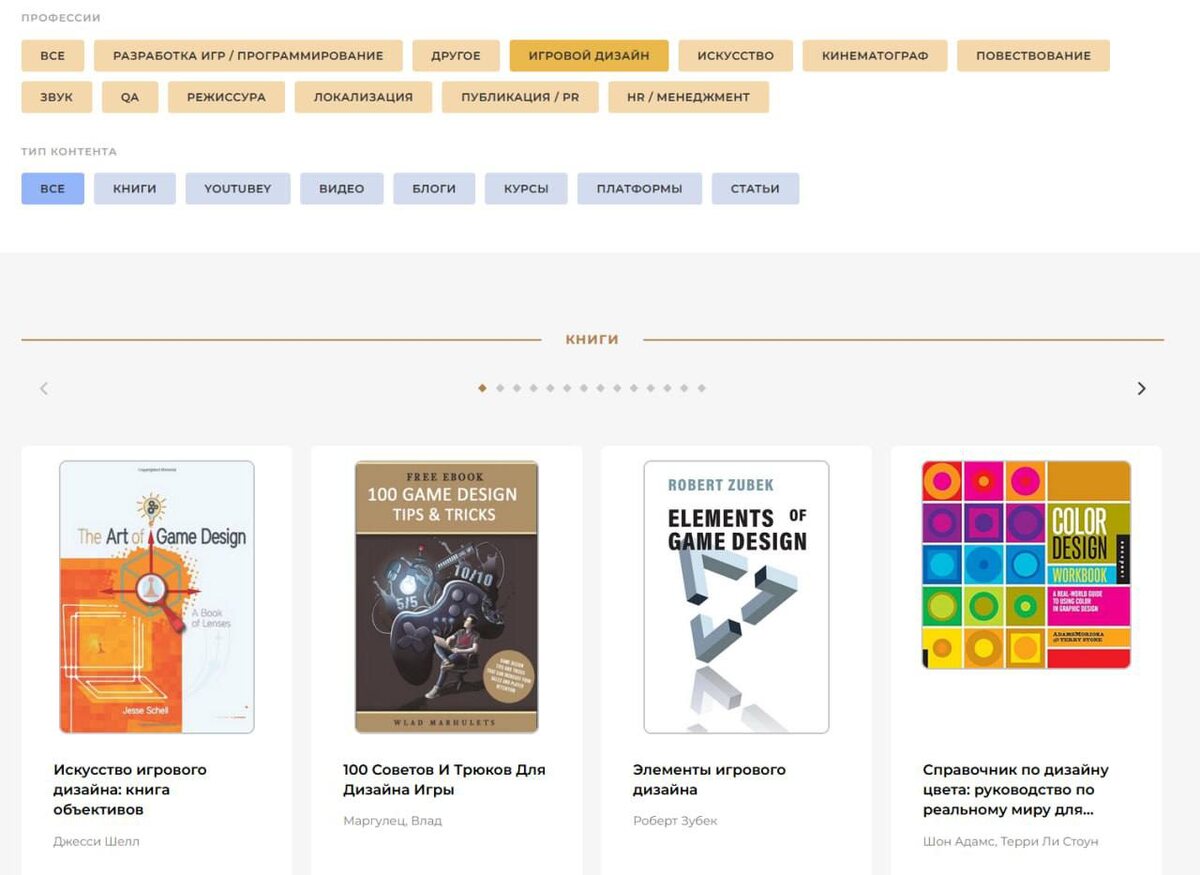
Task: Open the 100 Game Design Tips & Tricks cover
Action: pos(447,597)
